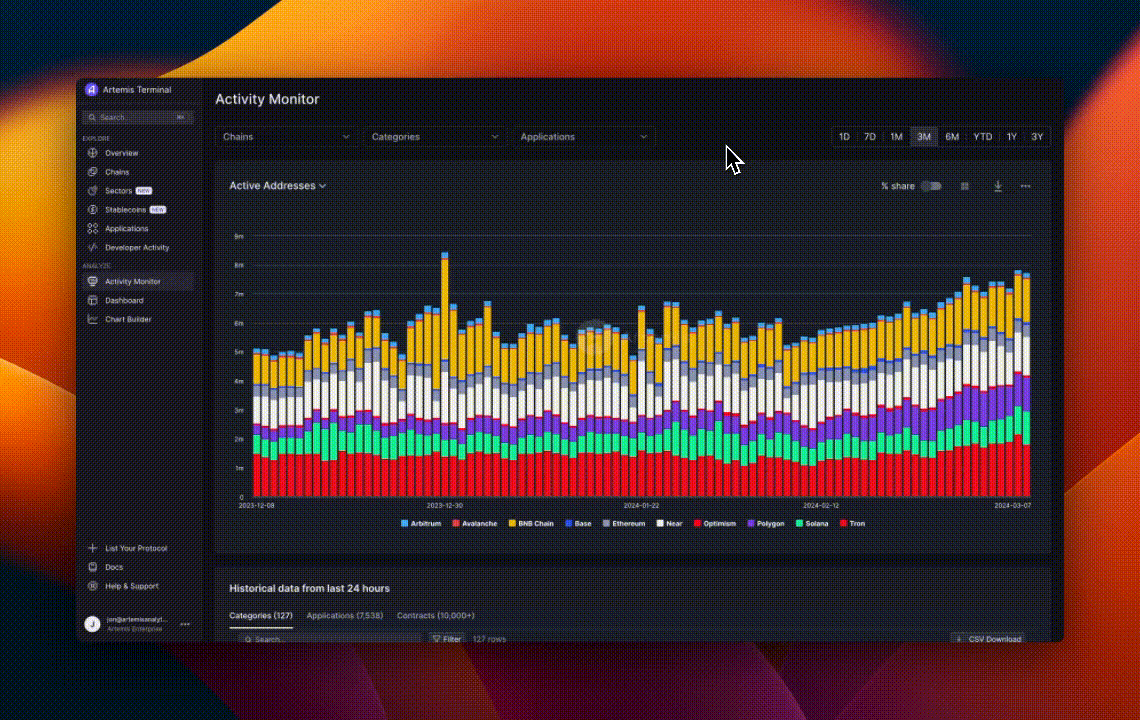Toggle the Ethereum legend swatch

coord(606,523)
